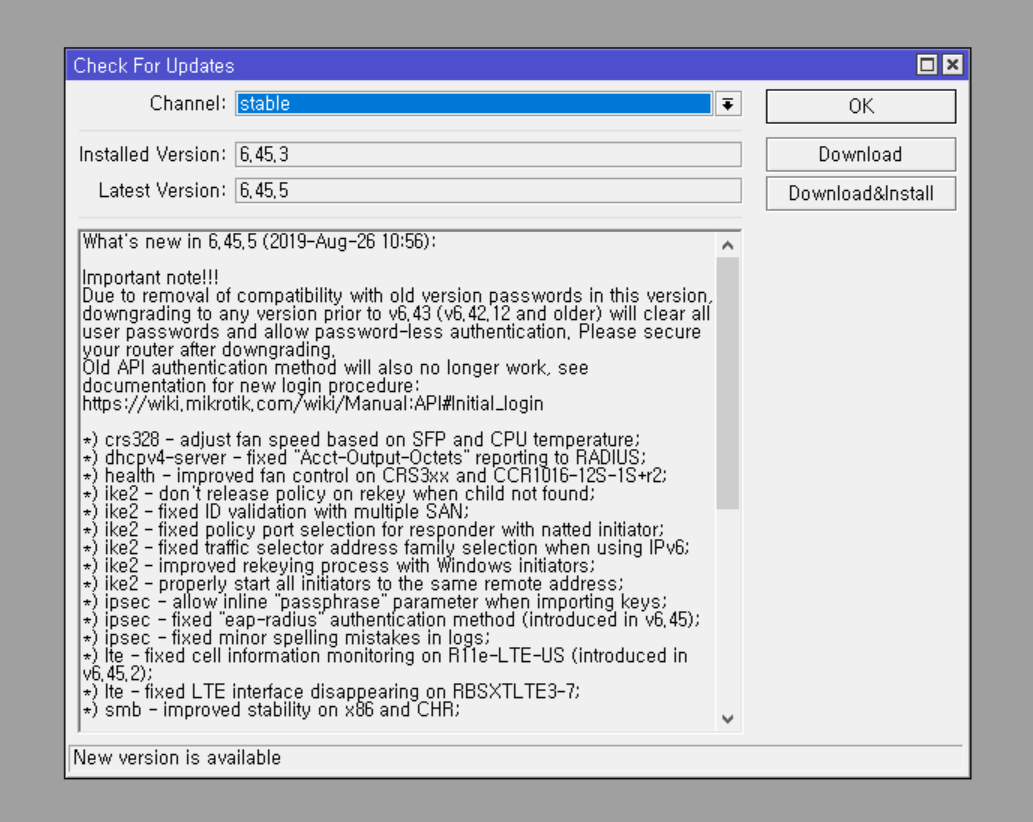Click the OK button
Image resolution: width=1033 pixels, height=822 pixels.
tap(860, 106)
